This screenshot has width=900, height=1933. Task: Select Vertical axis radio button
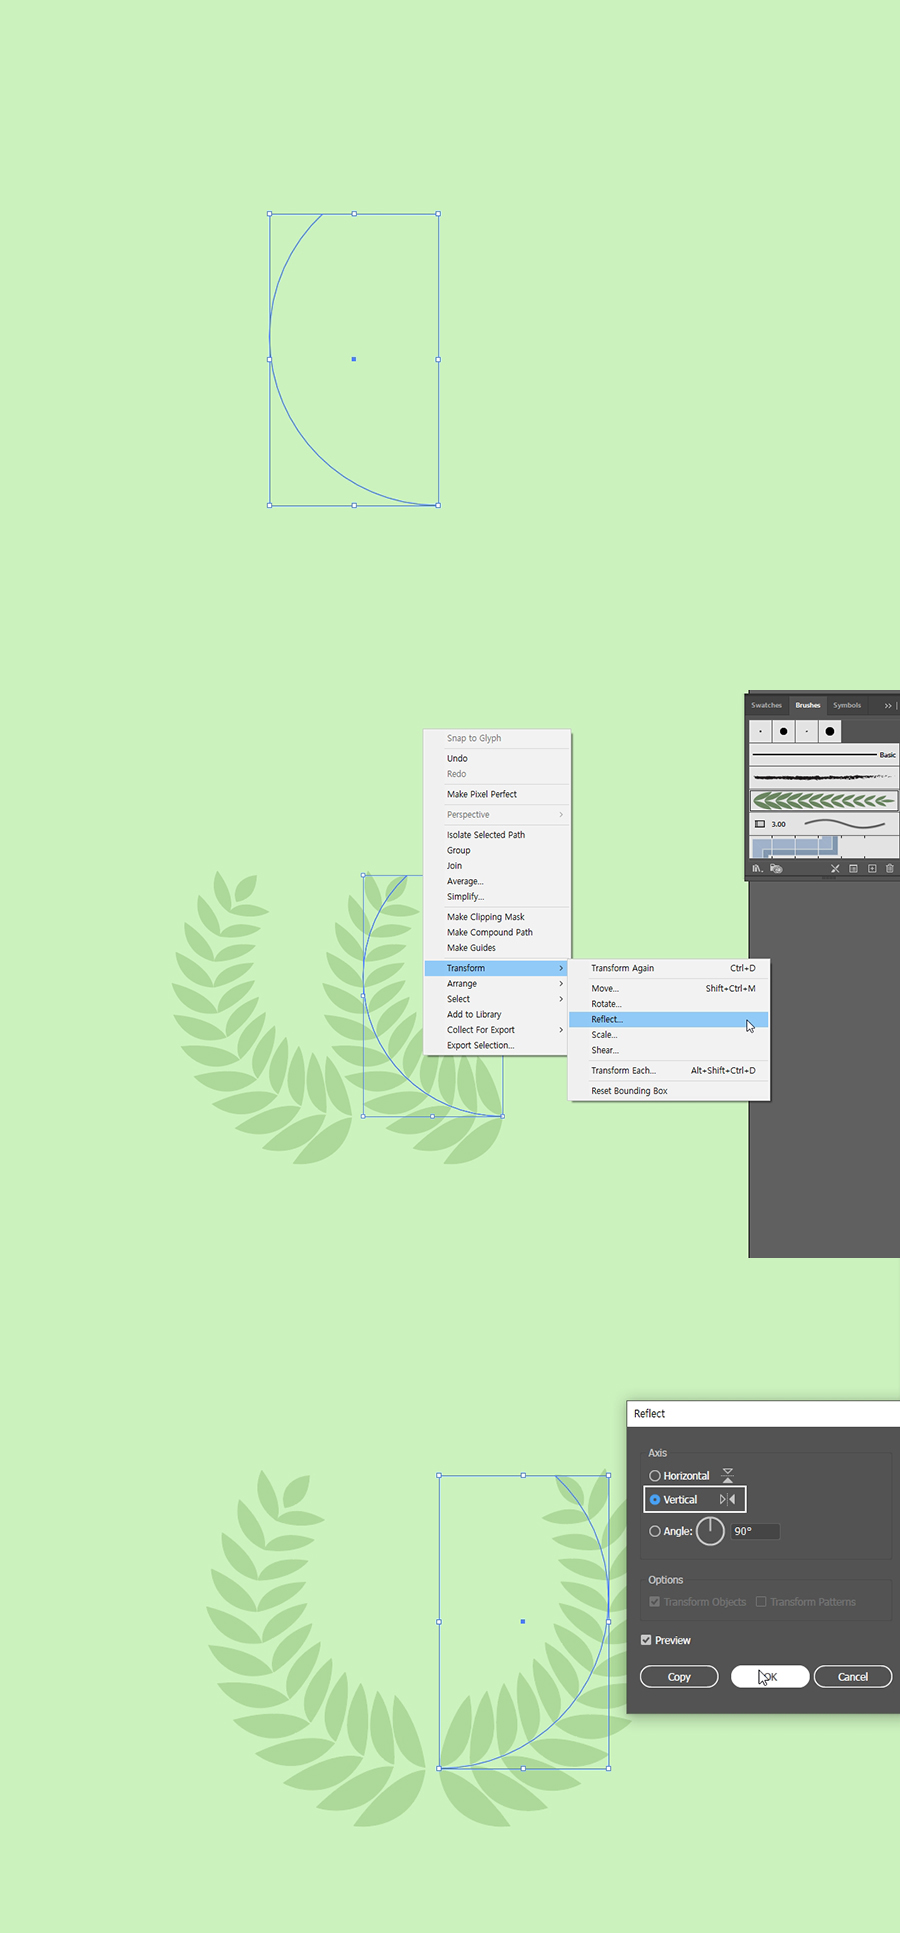[x=655, y=1499]
